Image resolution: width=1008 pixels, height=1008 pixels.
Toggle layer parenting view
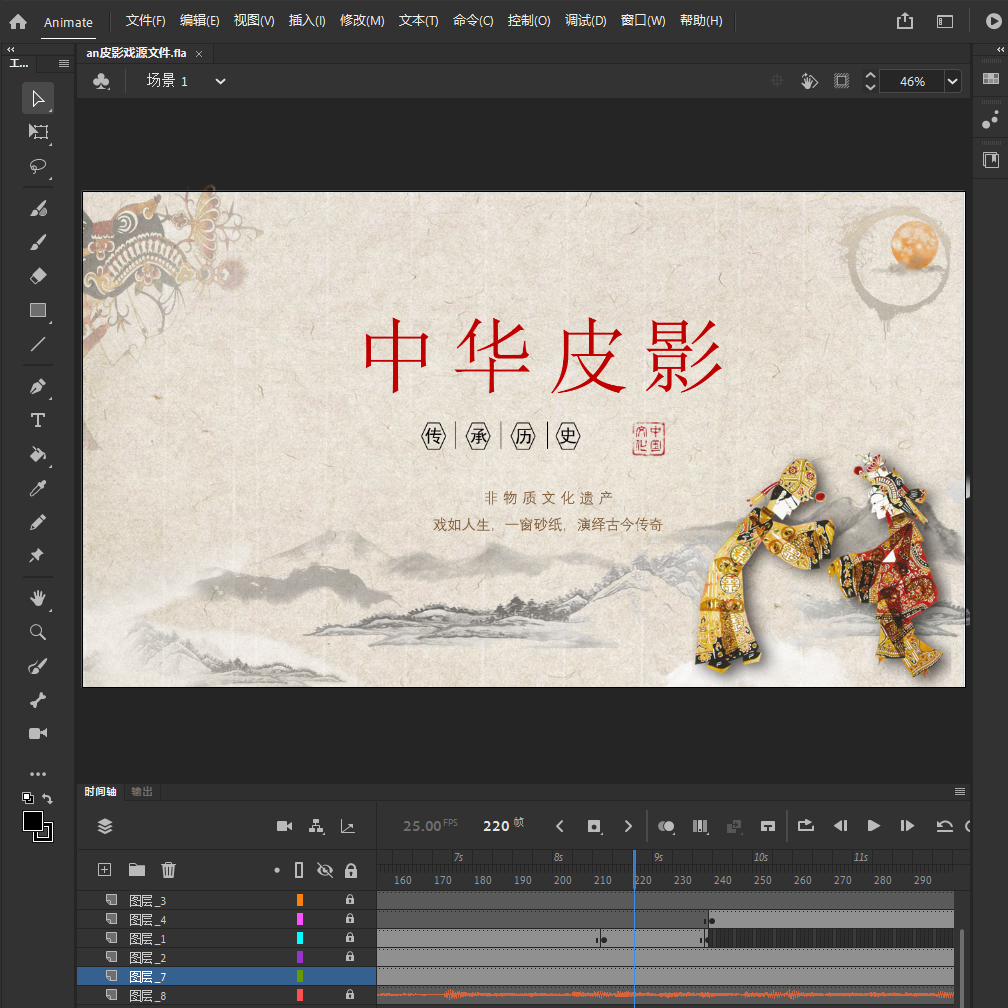[316, 826]
